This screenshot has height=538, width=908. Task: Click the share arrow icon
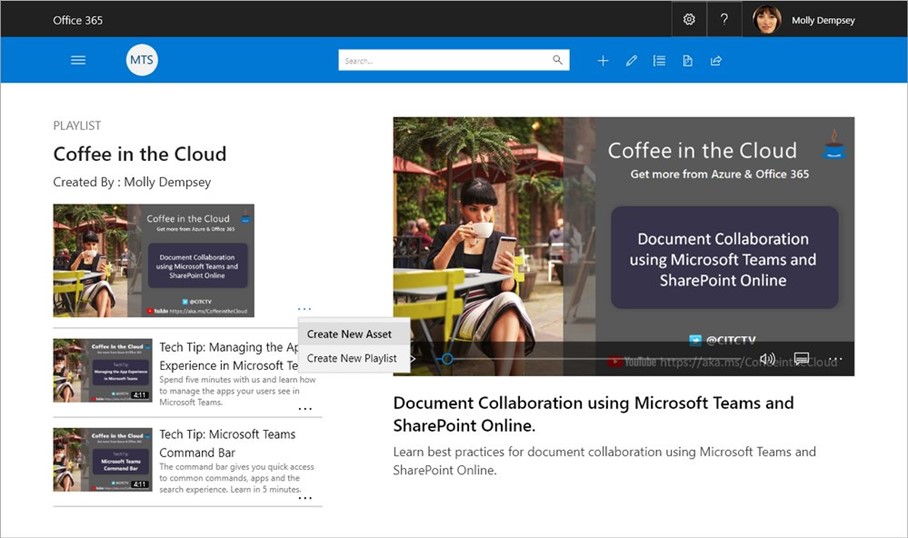click(x=716, y=60)
